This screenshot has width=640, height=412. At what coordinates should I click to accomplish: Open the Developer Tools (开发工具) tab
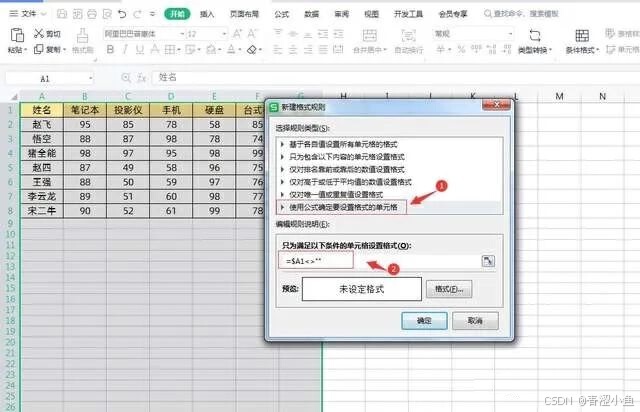coord(409,14)
